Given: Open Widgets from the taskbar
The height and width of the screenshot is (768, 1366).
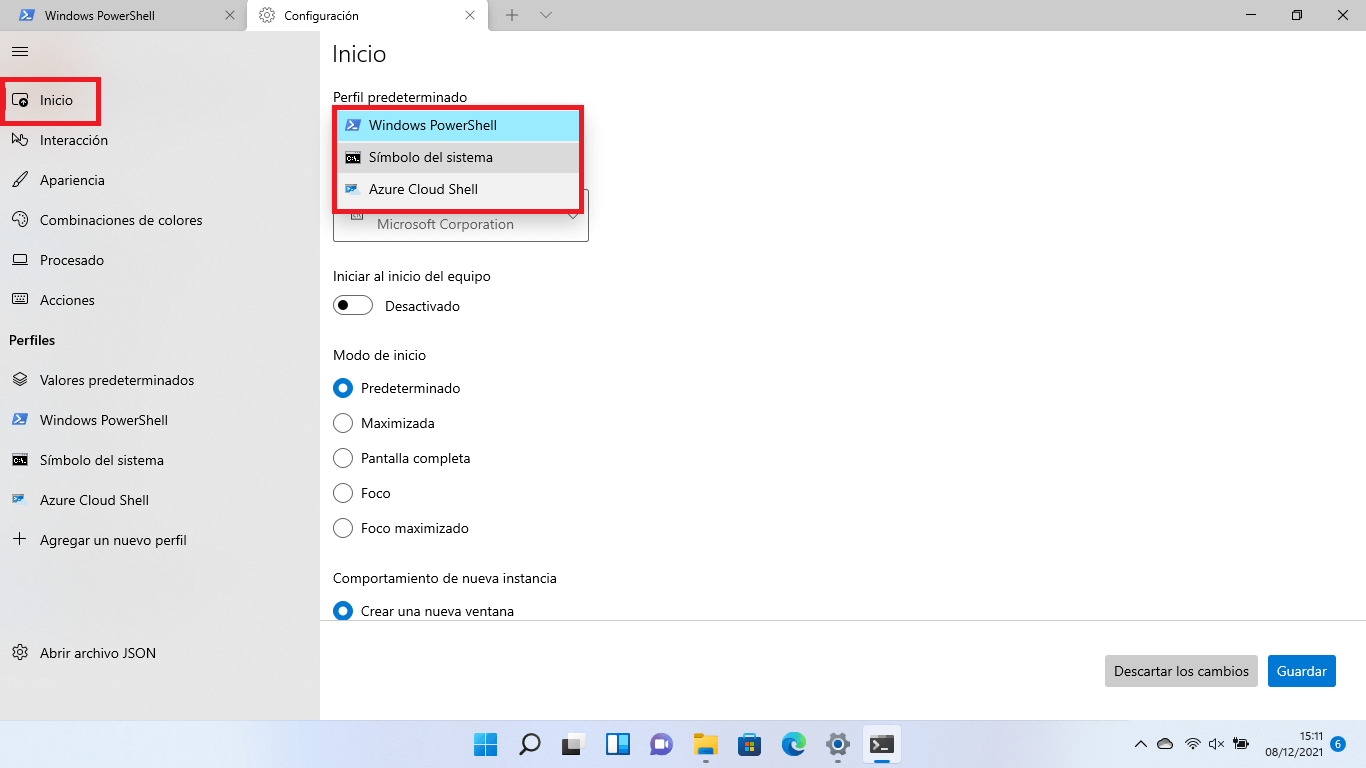Looking at the screenshot, I should tap(617, 744).
